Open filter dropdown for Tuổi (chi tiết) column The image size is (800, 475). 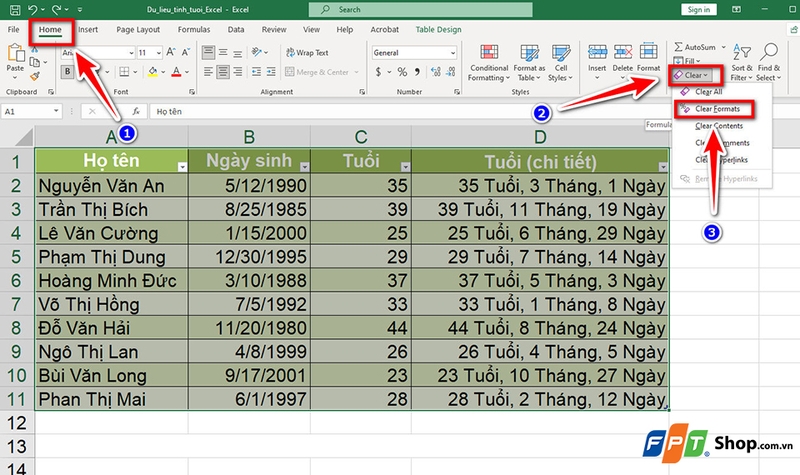click(663, 167)
